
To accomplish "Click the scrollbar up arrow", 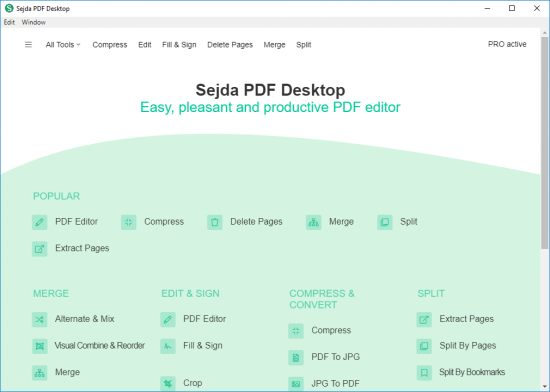I will tap(544, 33).
